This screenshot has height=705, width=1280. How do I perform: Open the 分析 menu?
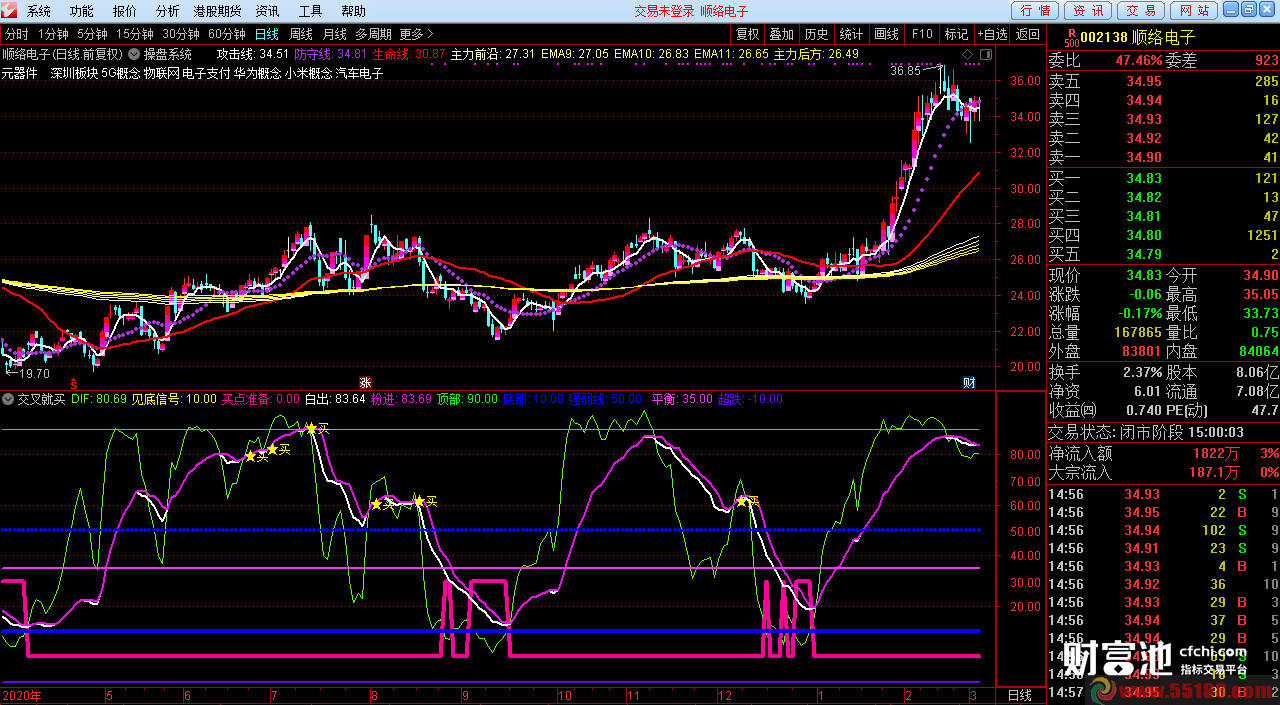point(168,11)
